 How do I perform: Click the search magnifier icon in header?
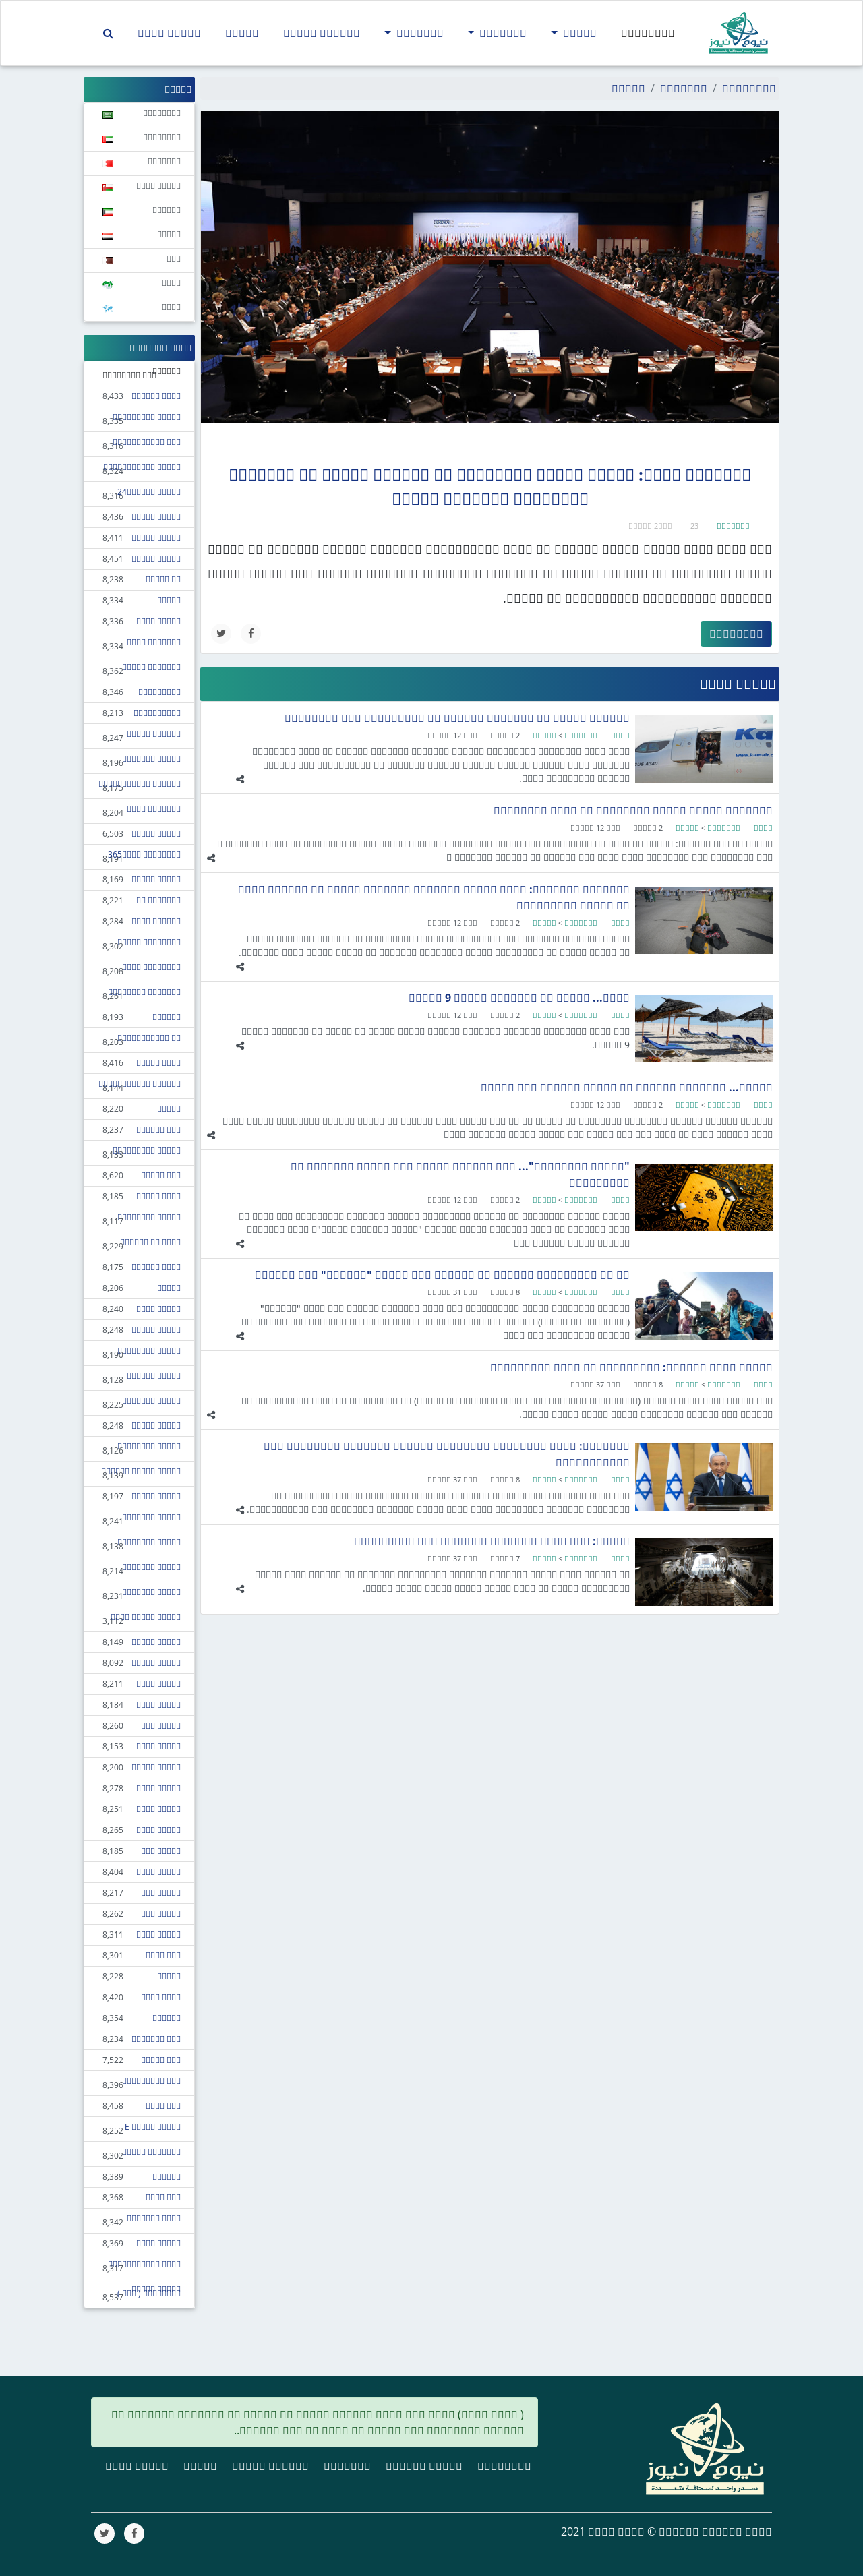108,34
